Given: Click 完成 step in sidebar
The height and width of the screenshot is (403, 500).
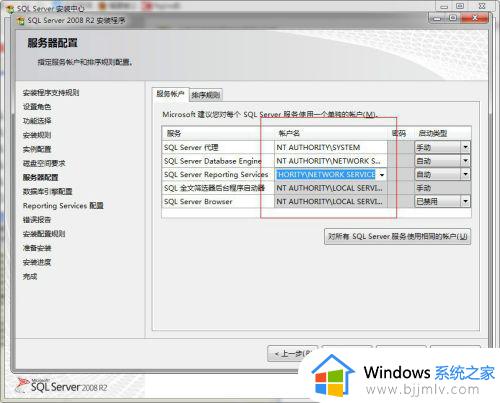Looking at the screenshot, I should 30,276.
